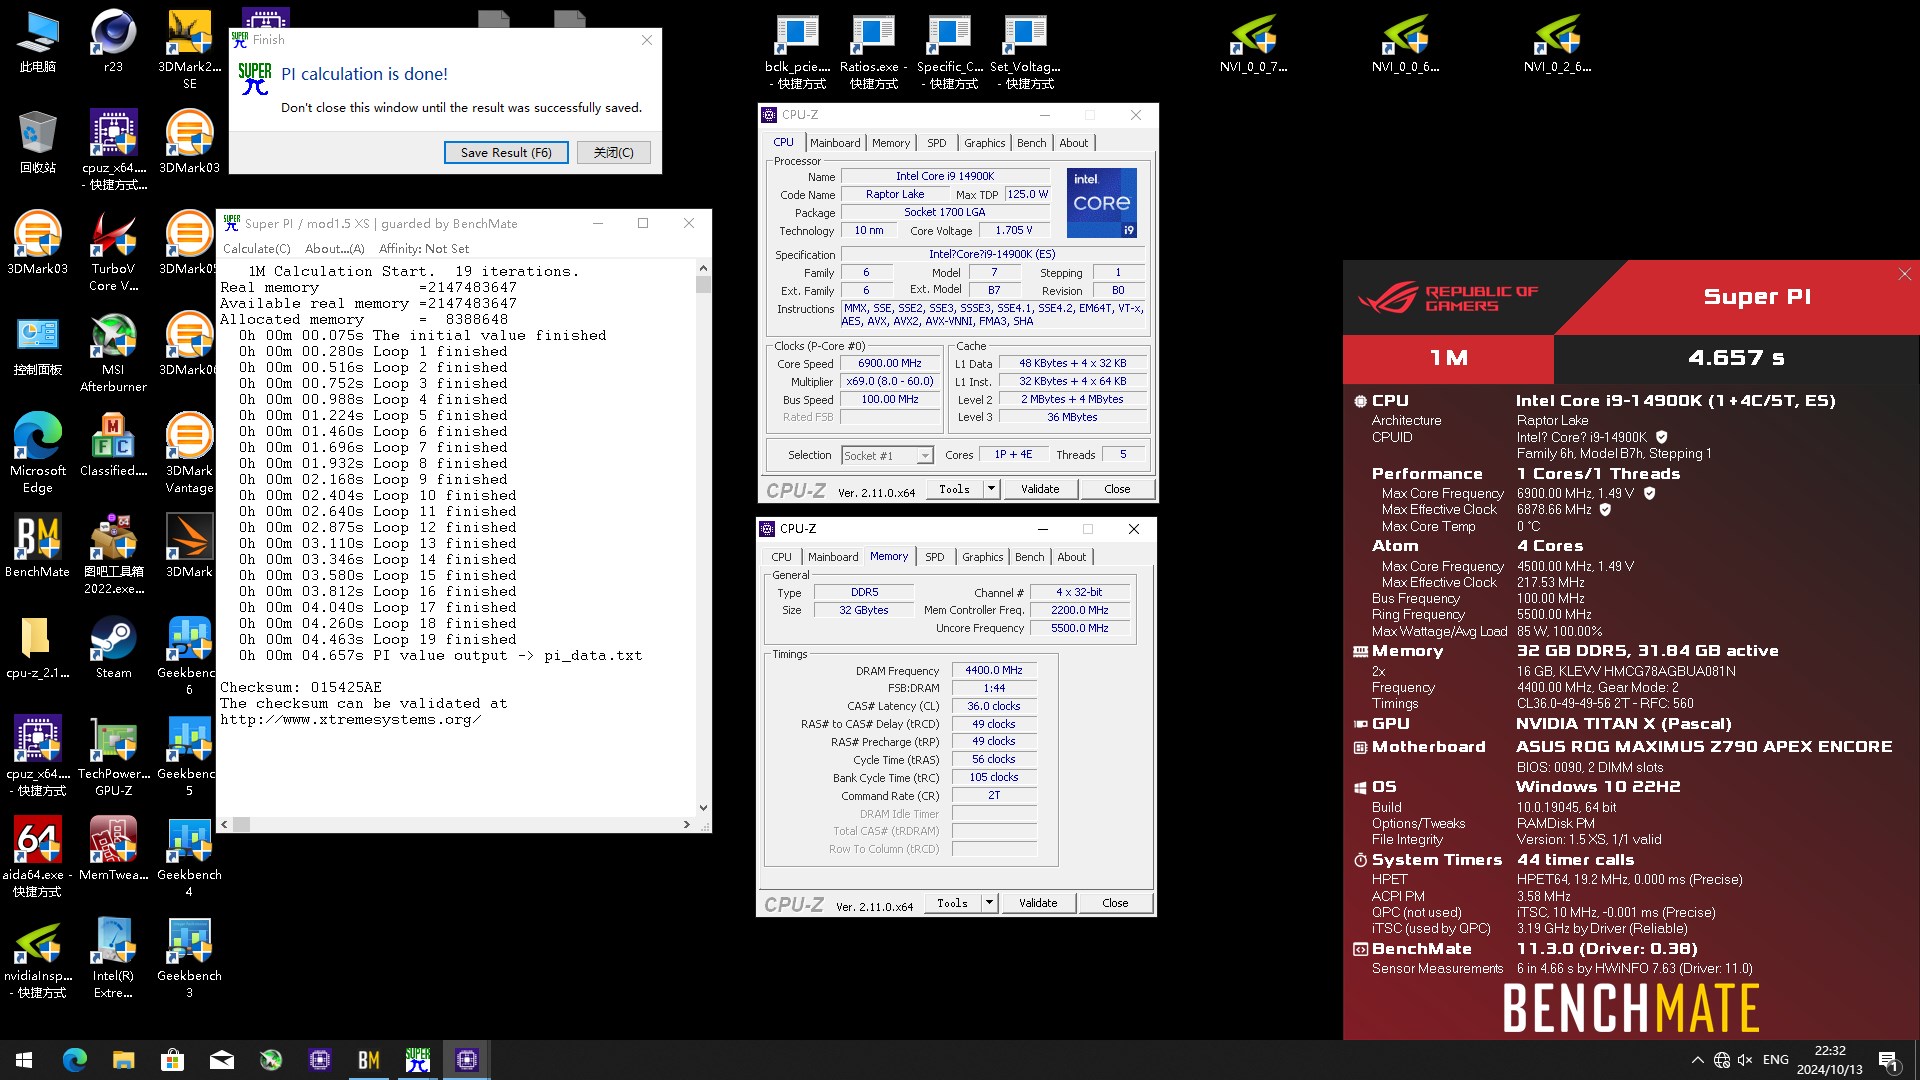1920x1080 pixels.
Task: Click Core Speed 6900.00 MHz field
Action: click(x=890, y=364)
